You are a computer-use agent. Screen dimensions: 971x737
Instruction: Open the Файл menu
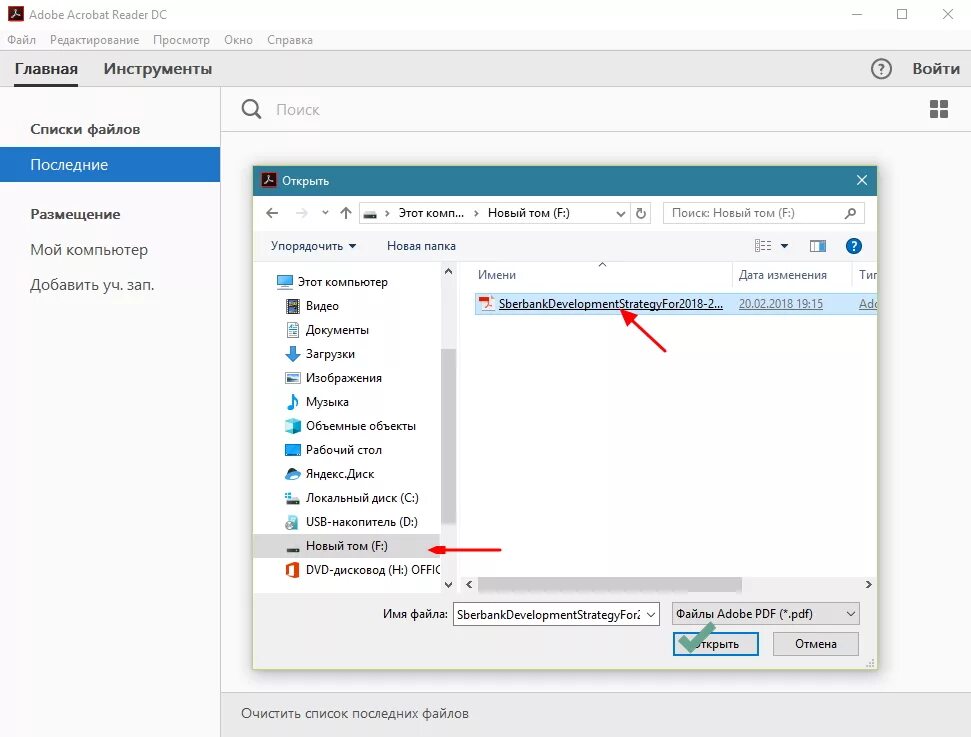(x=21, y=40)
